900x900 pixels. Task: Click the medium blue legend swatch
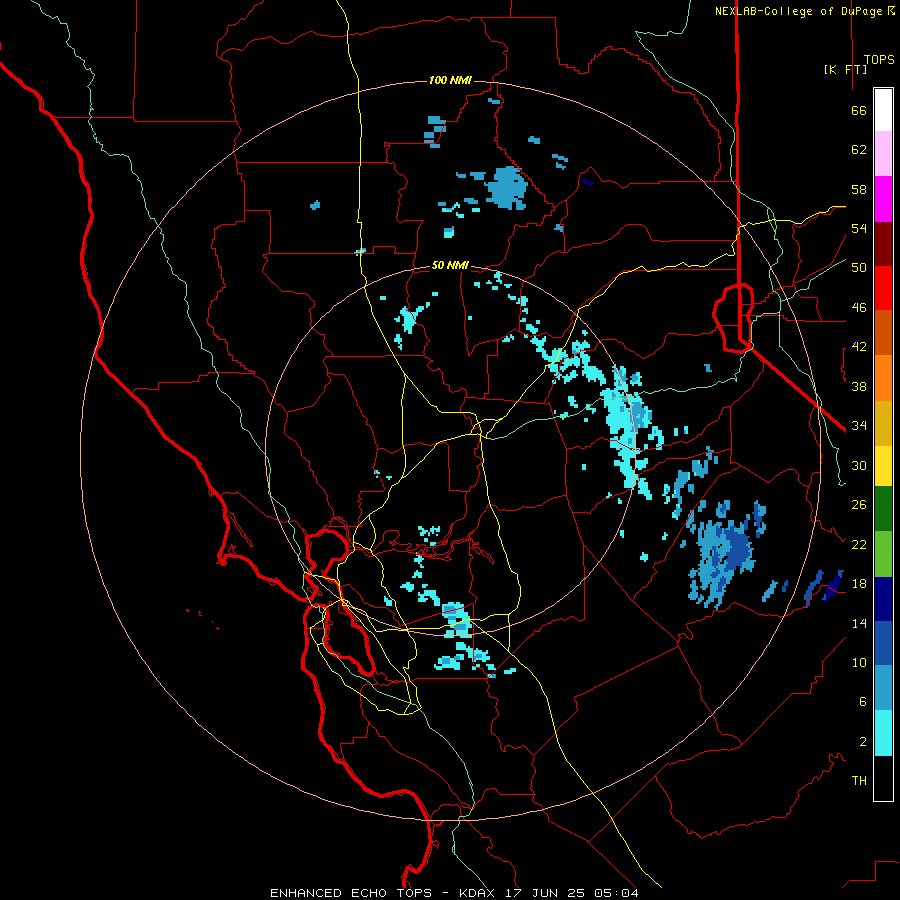tap(883, 643)
